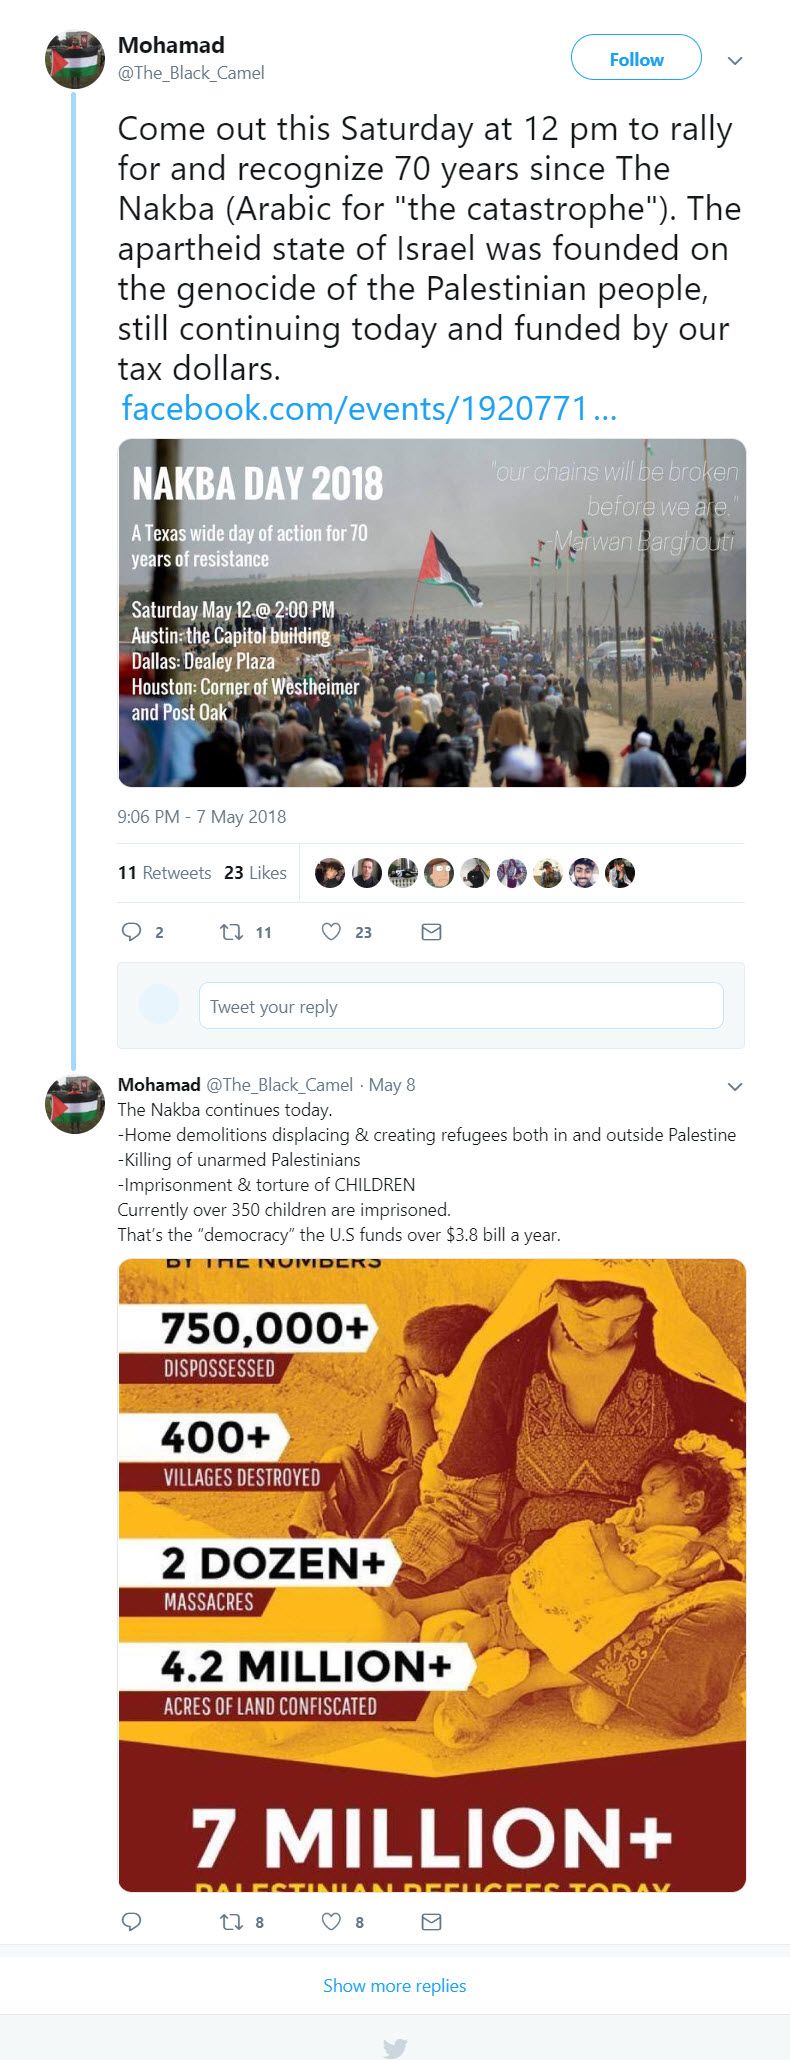The height and width of the screenshot is (2060, 790).
Task: Click the Twitter bird logo in footer
Action: [x=395, y=2047]
